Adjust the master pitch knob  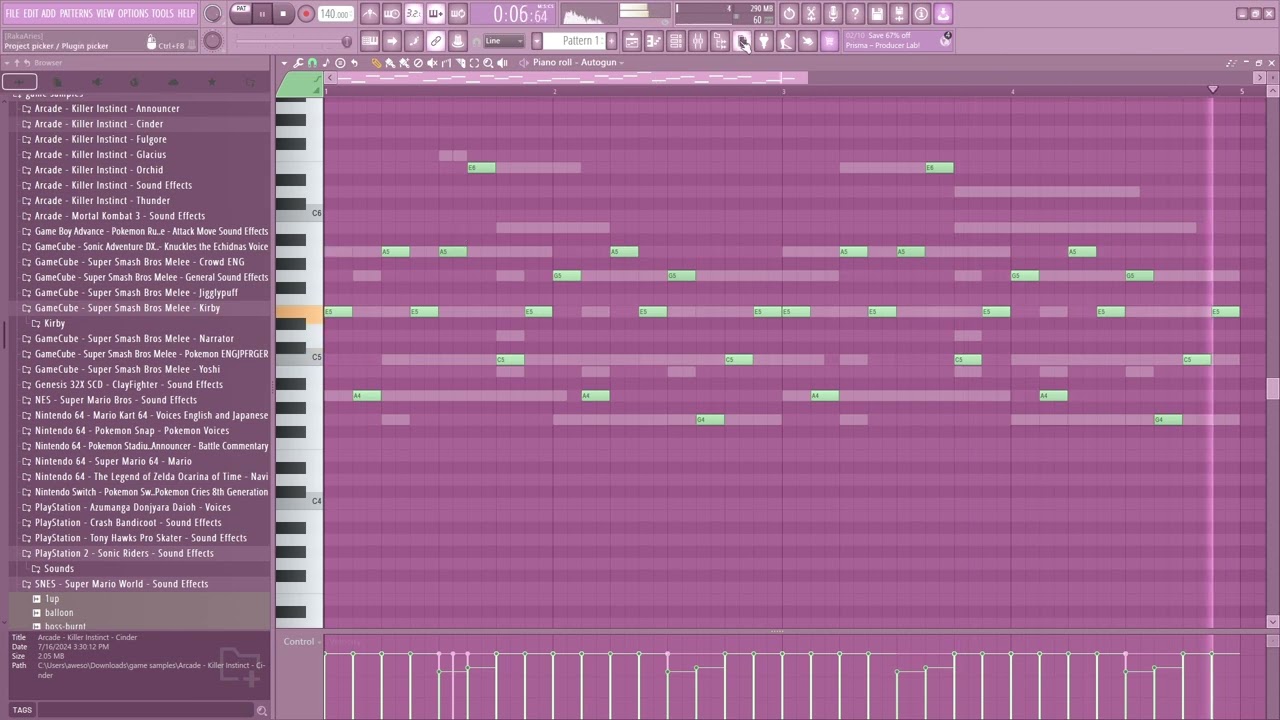(x=212, y=41)
